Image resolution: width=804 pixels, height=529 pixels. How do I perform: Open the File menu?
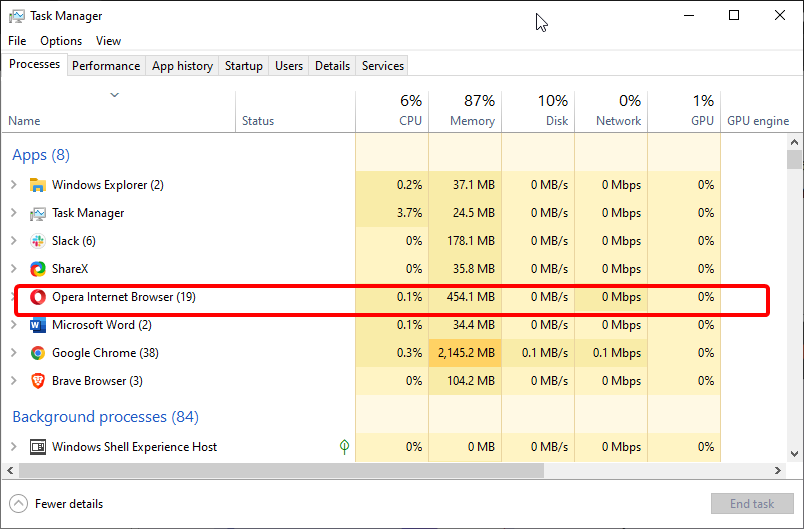[17, 41]
